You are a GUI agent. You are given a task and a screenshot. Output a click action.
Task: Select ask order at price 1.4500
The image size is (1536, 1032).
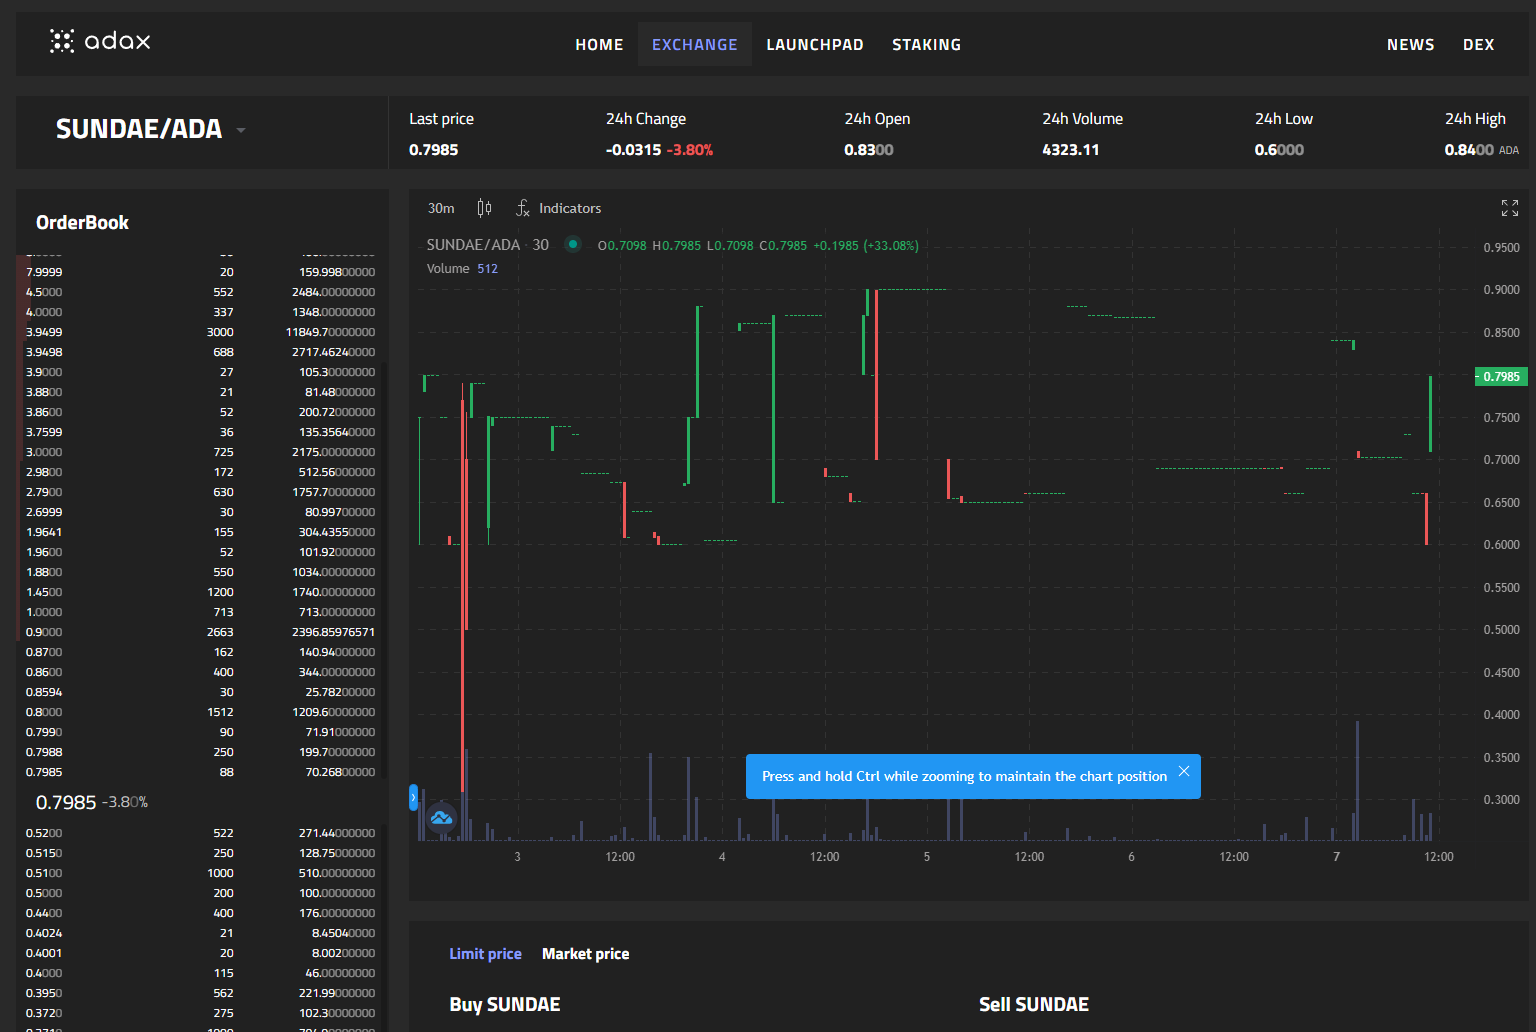(x=201, y=592)
